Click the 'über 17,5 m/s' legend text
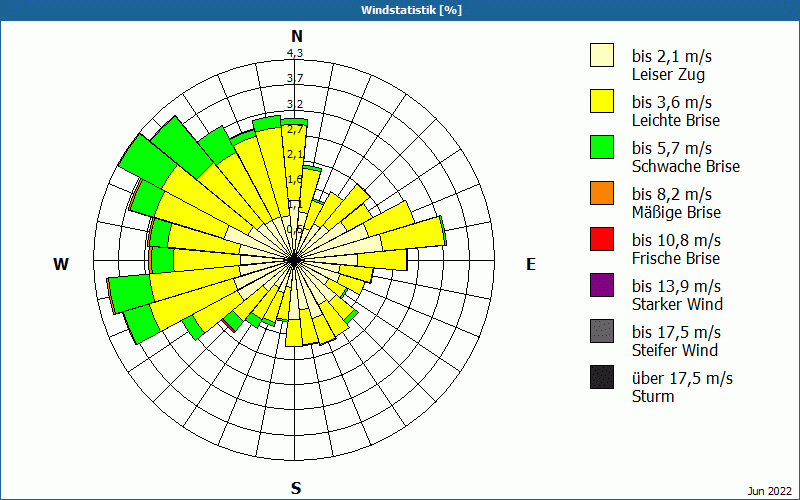 click(x=682, y=378)
